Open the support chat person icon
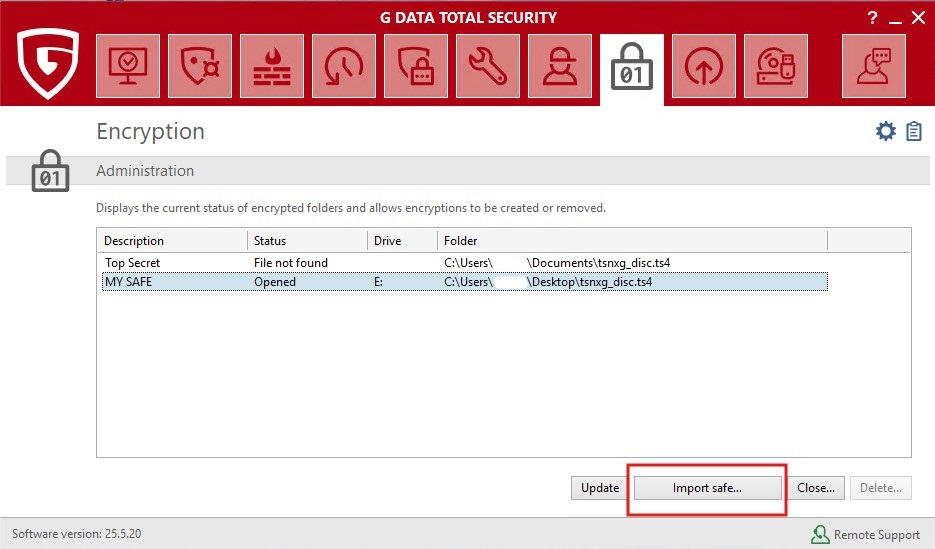The image size is (935, 549). (x=874, y=66)
